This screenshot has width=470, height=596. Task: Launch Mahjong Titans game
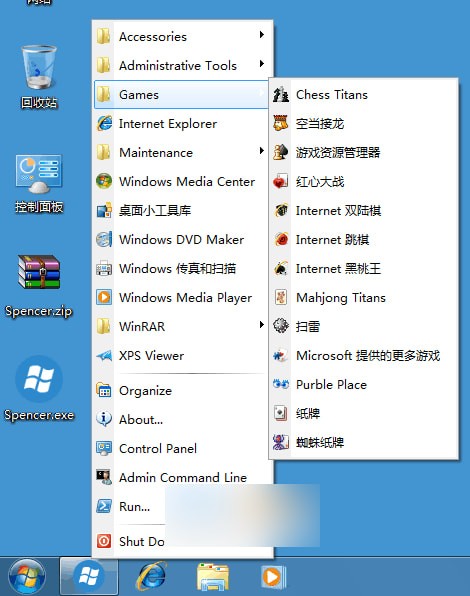(x=363, y=298)
